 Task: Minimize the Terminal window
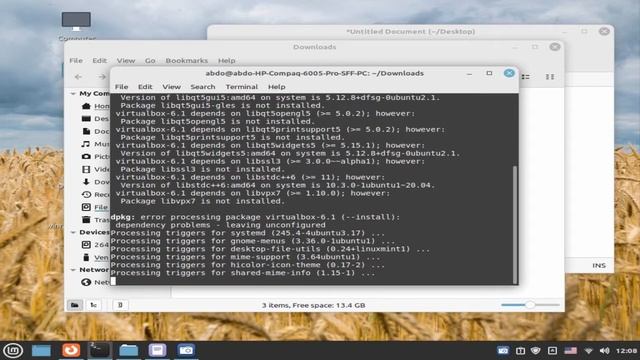[469, 73]
